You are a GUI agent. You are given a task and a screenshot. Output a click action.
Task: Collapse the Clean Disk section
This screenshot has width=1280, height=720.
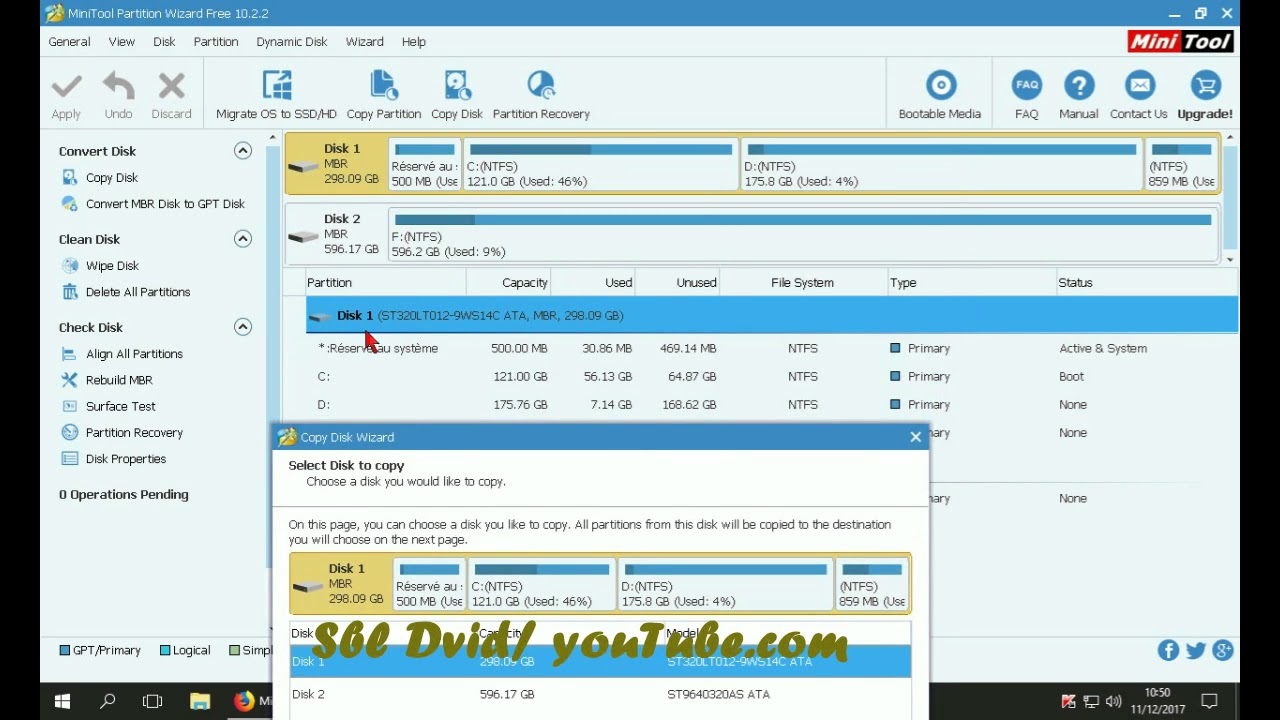click(243, 239)
